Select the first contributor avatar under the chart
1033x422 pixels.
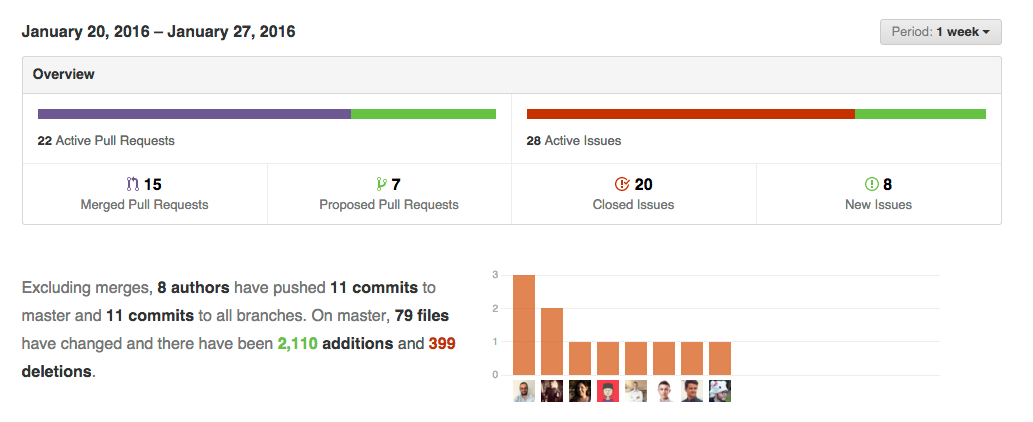524,391
